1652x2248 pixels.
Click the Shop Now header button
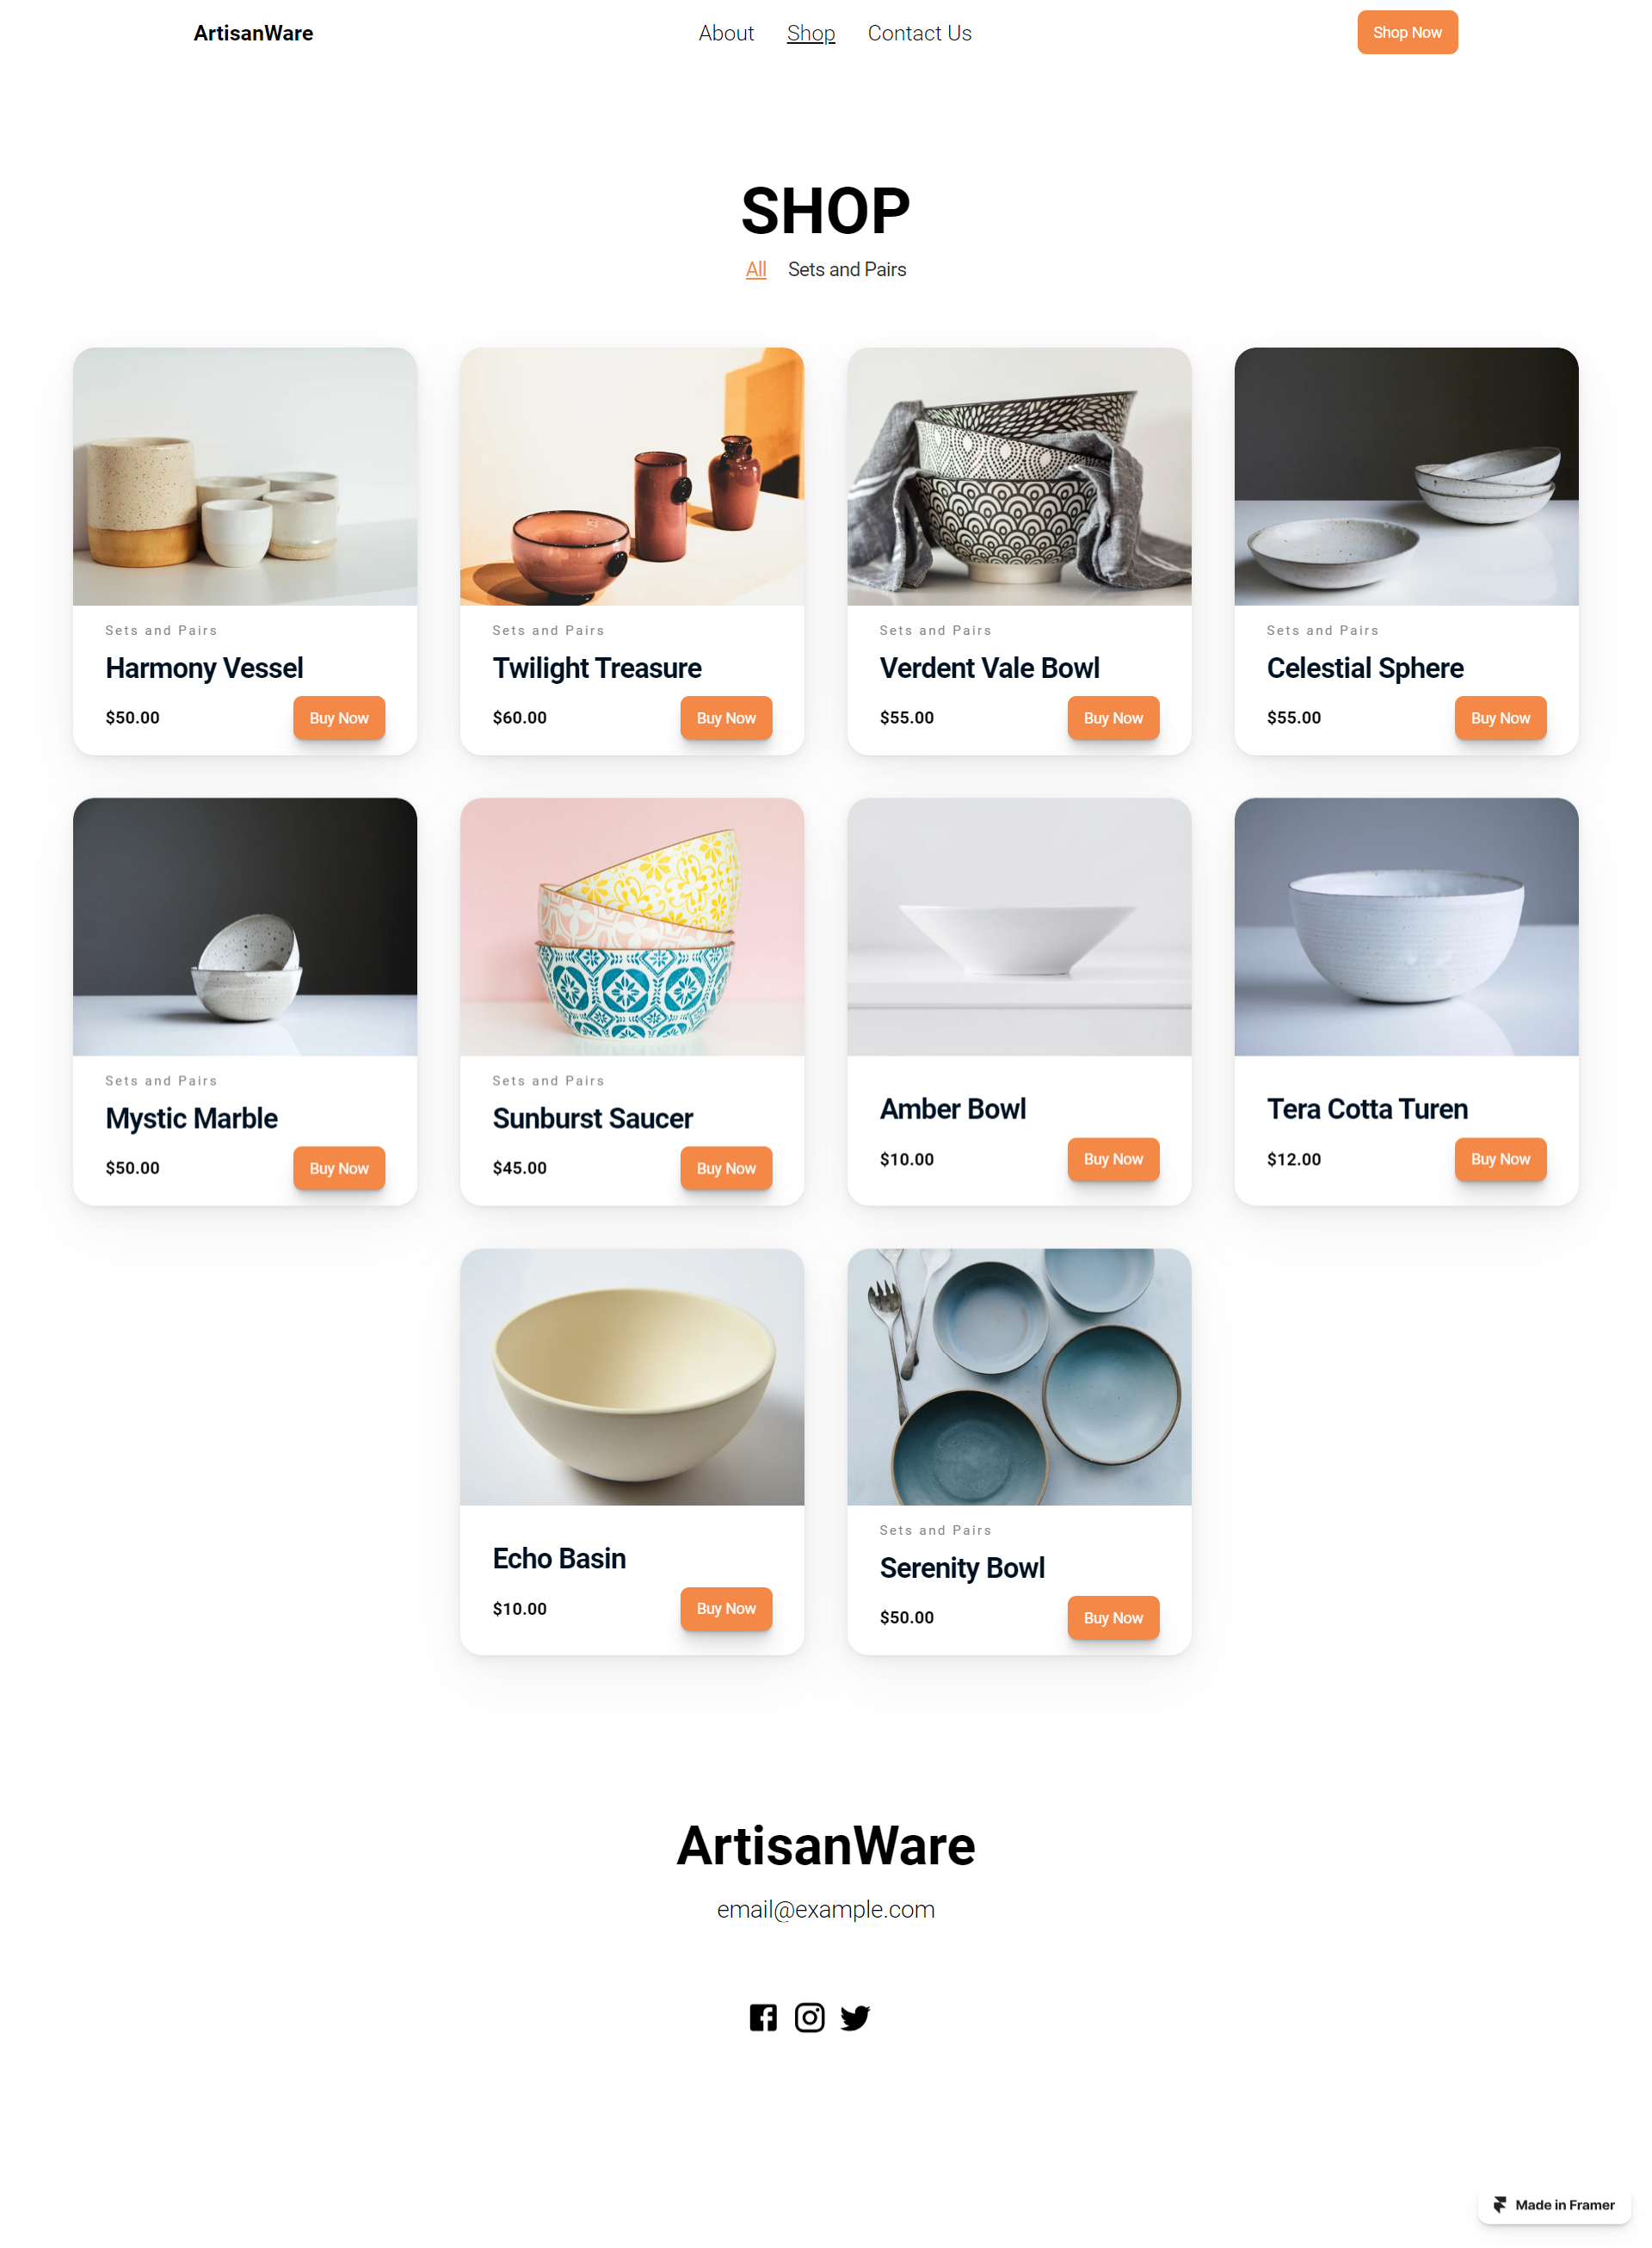(1407, 32)
